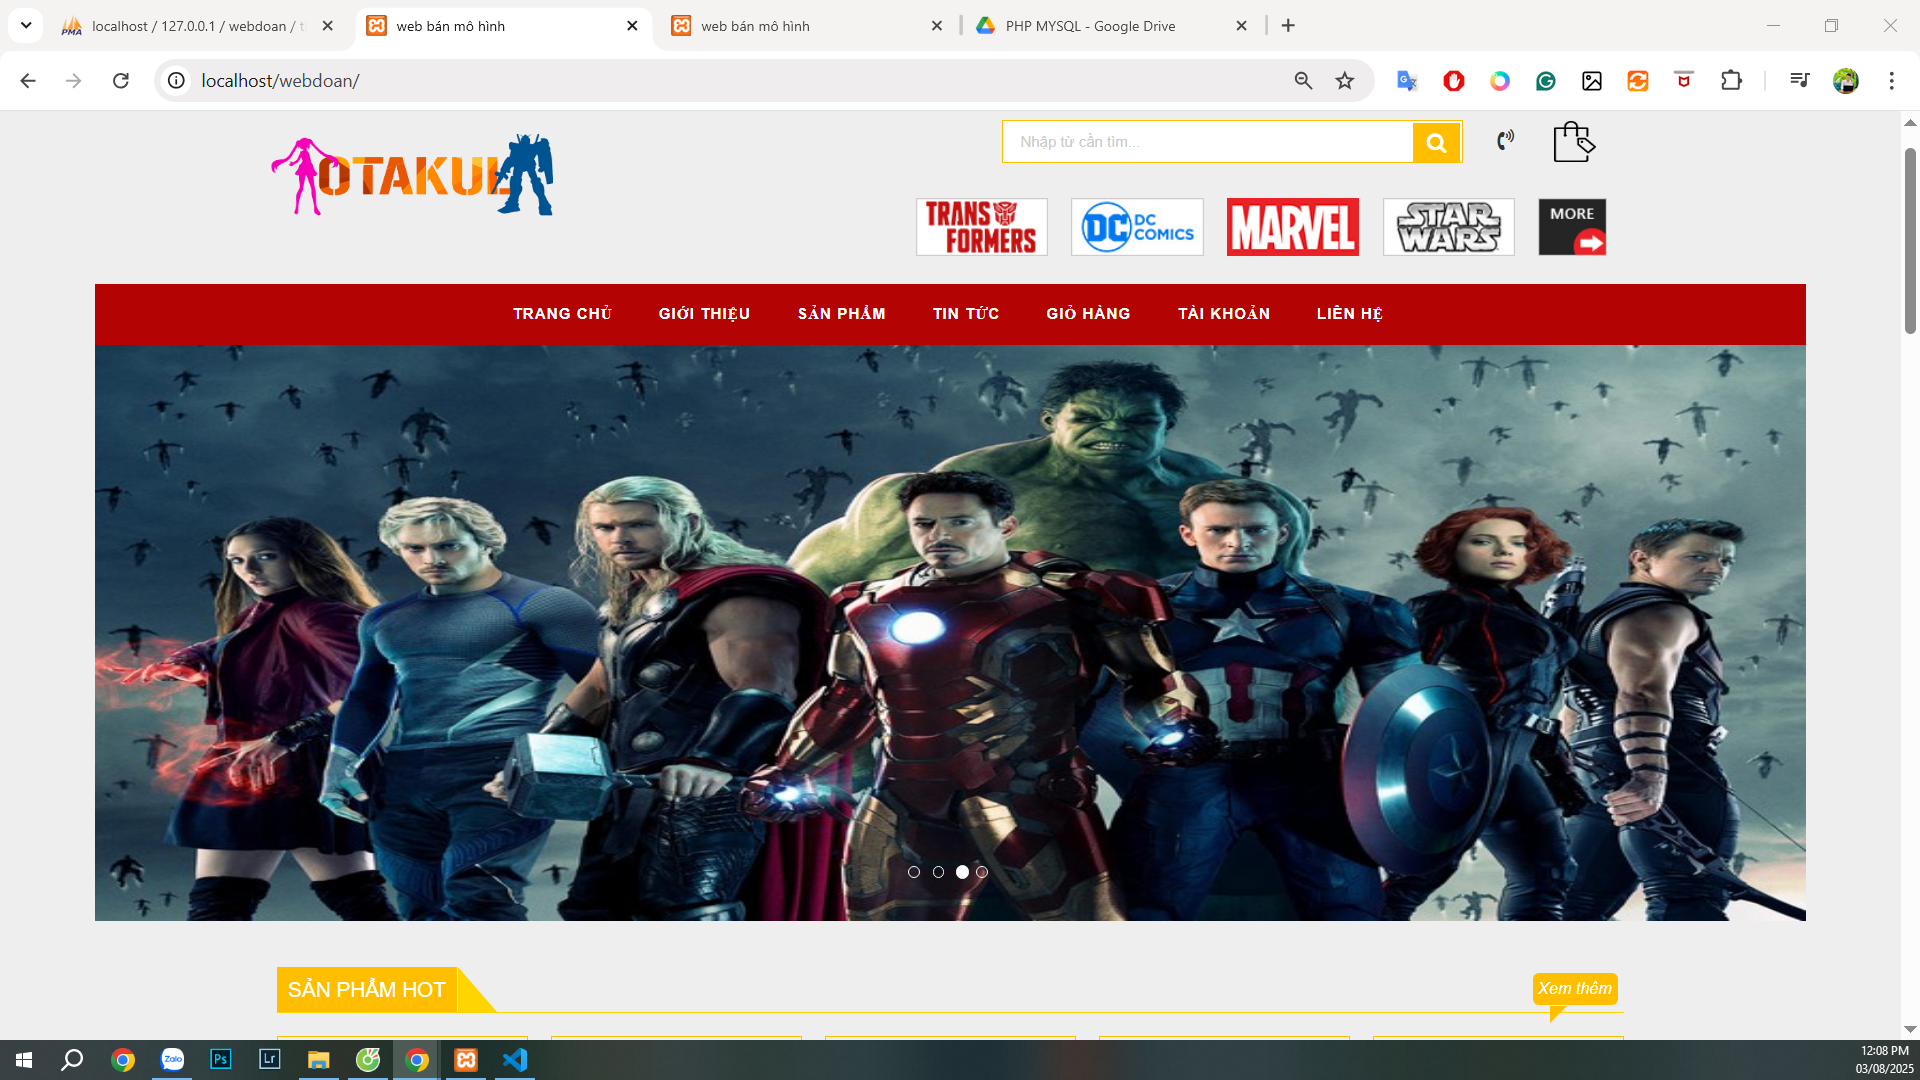
Task: Open the red pocket-style extension icon
Action: [1684, 81]
